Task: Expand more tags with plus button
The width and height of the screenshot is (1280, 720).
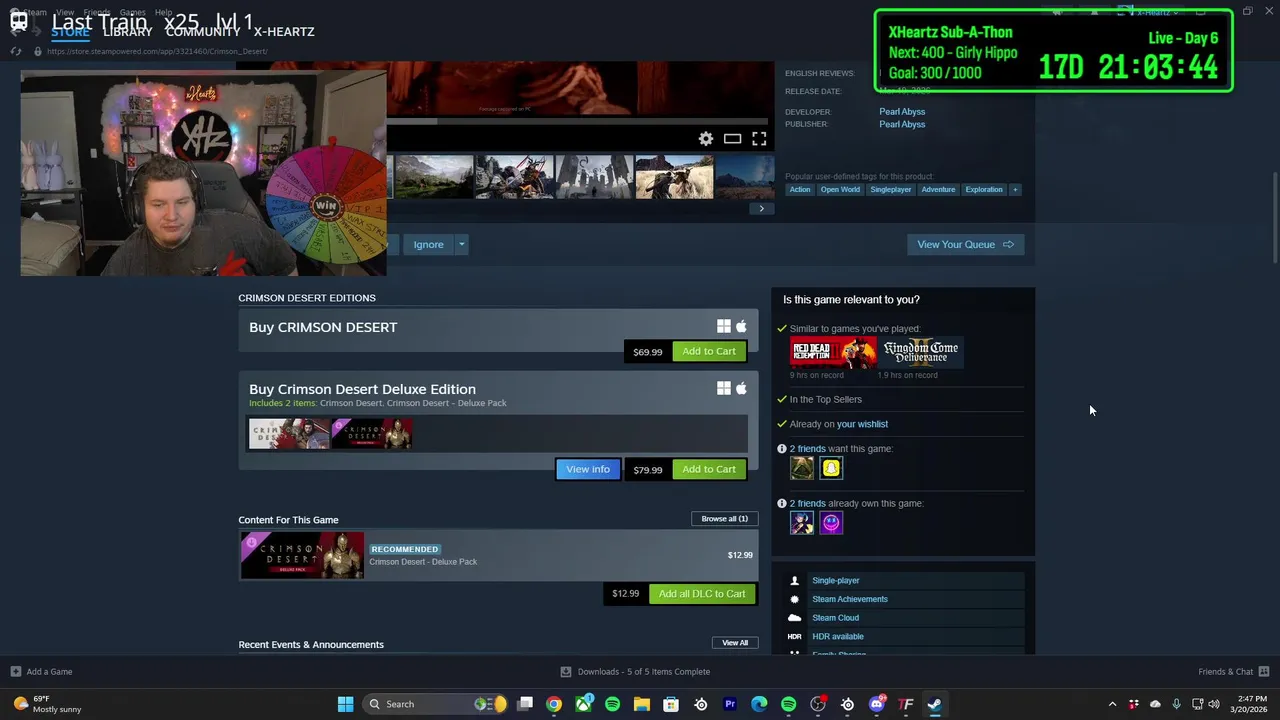Action: (x=1015, y=189)
